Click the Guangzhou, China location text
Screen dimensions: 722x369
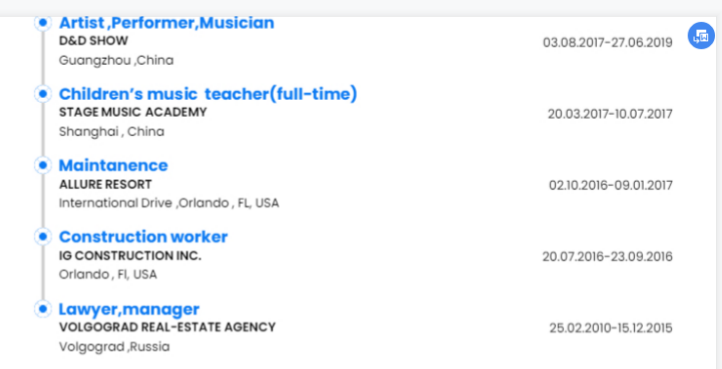(x=116, y=60)
